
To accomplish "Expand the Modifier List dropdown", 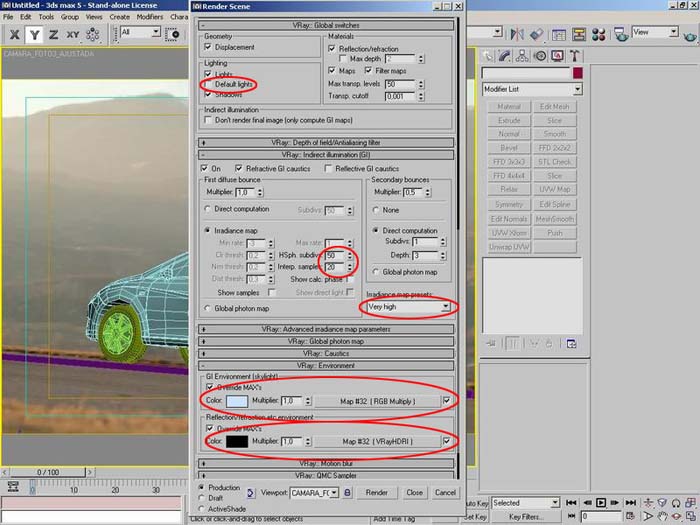I will coord(576,90).
